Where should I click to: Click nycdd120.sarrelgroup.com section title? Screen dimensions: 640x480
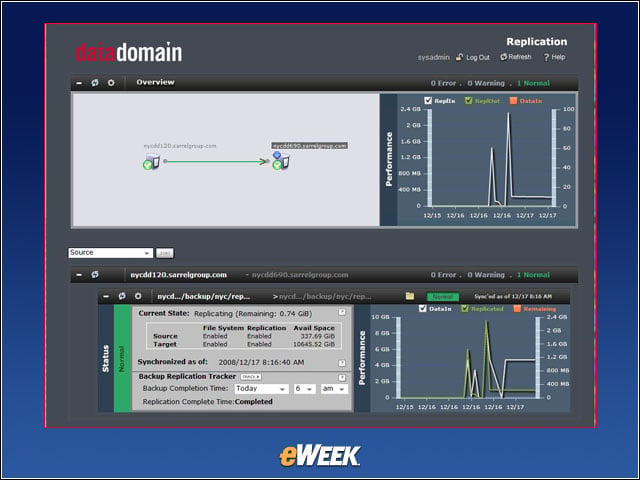point(178,275)
